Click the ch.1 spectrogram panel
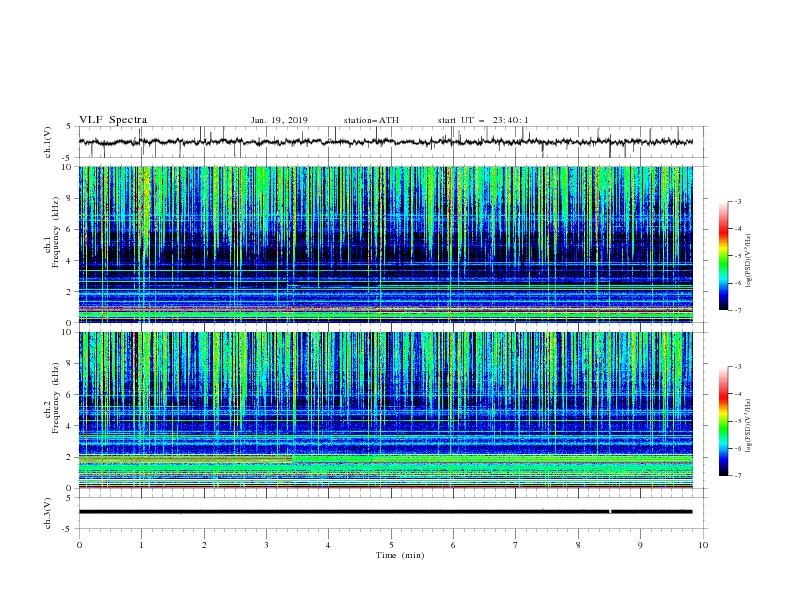This screenshot has width=792, height=612. click(385, 244)
